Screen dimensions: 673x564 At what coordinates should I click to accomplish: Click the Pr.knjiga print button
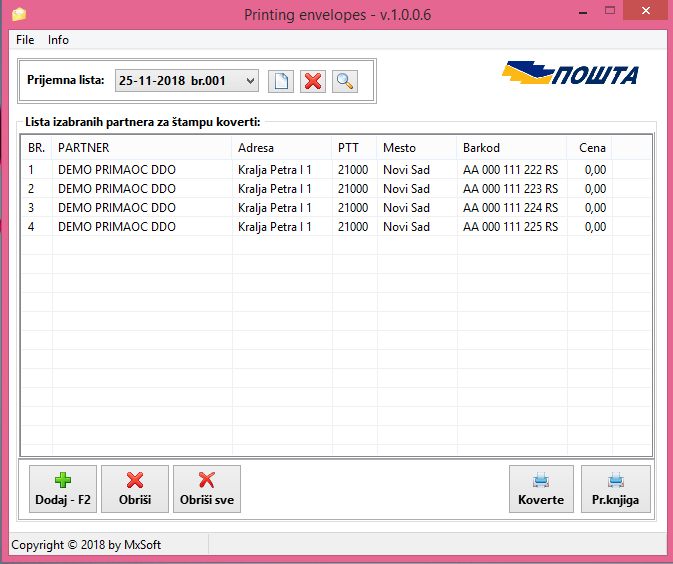(x=615, y=489)
